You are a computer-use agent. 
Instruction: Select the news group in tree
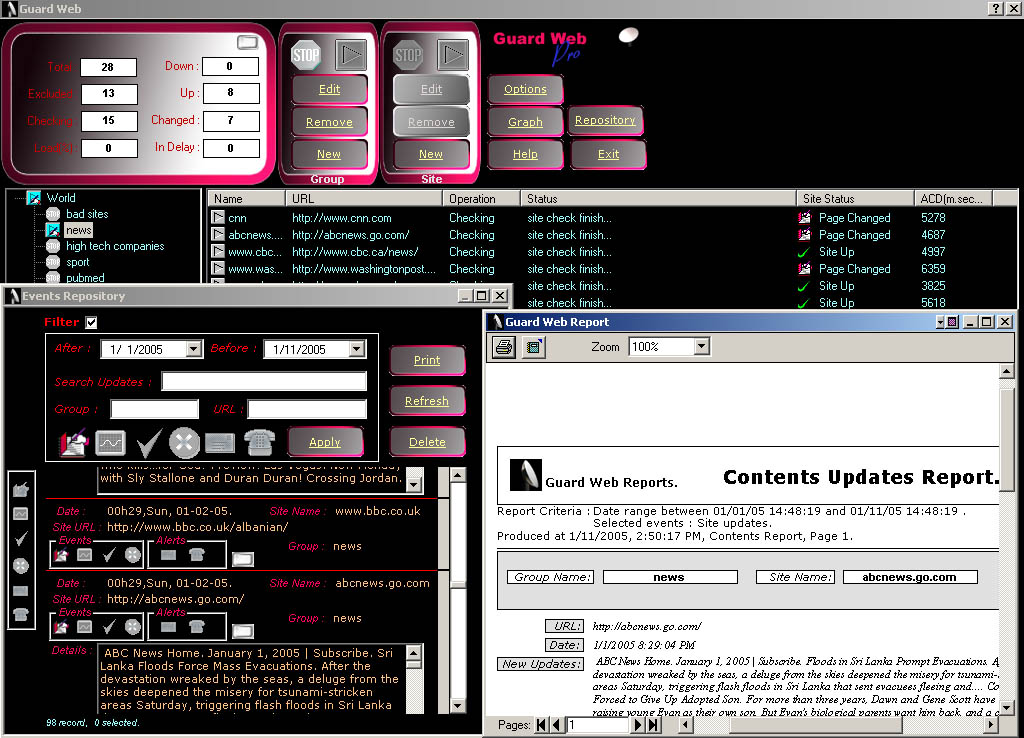point(78,230)
